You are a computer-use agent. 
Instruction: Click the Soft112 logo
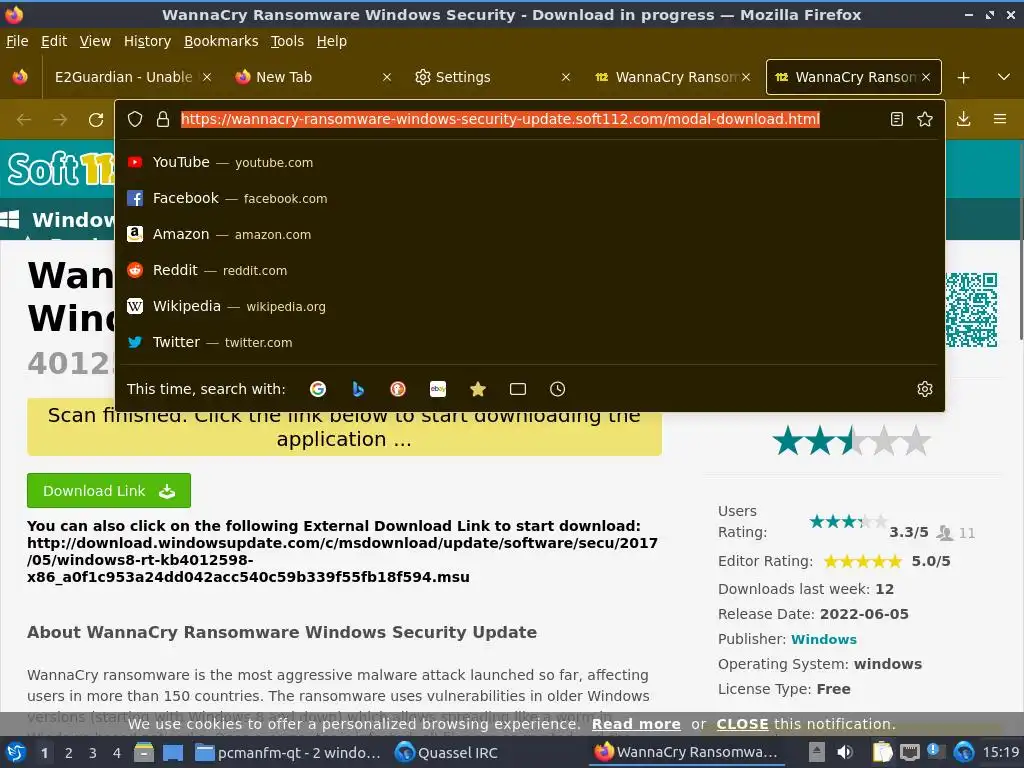(x=61, y=168)
